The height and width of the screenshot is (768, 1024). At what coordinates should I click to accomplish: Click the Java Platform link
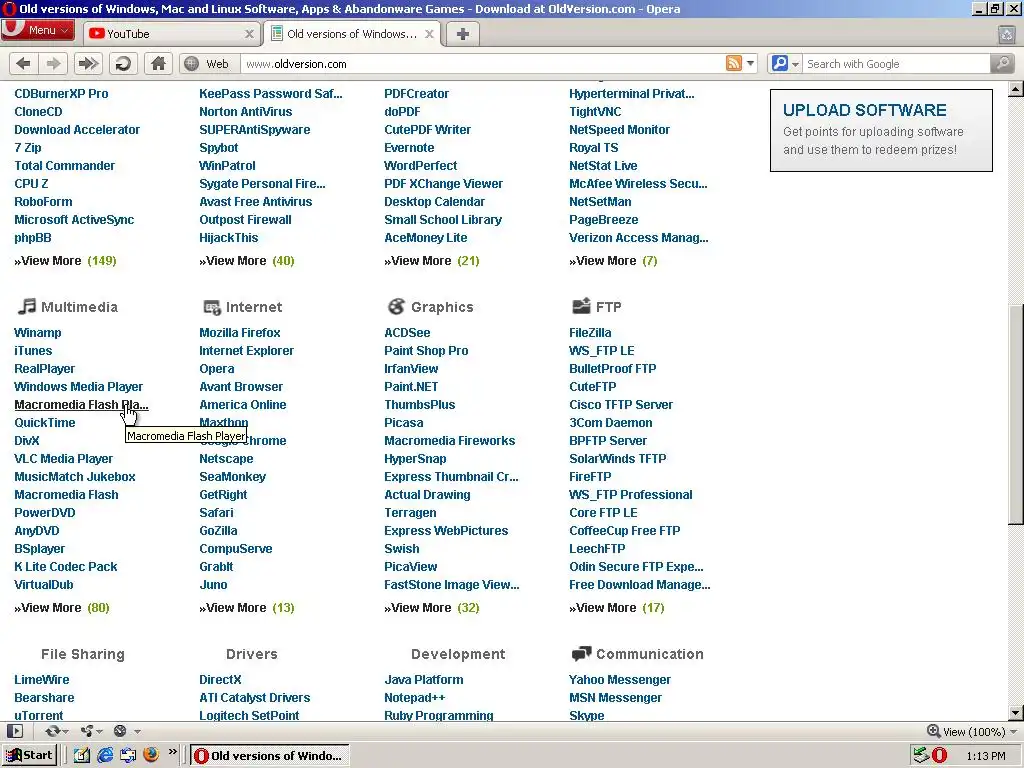424,680
